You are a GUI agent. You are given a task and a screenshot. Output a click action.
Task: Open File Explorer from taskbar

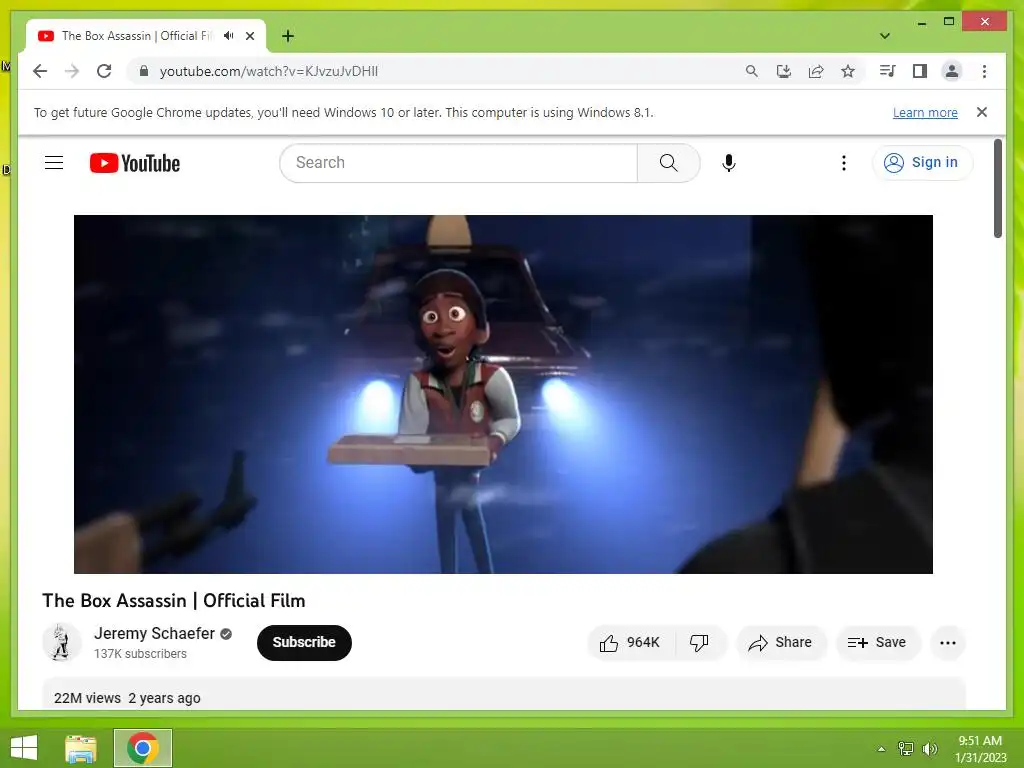pos(81,748)
